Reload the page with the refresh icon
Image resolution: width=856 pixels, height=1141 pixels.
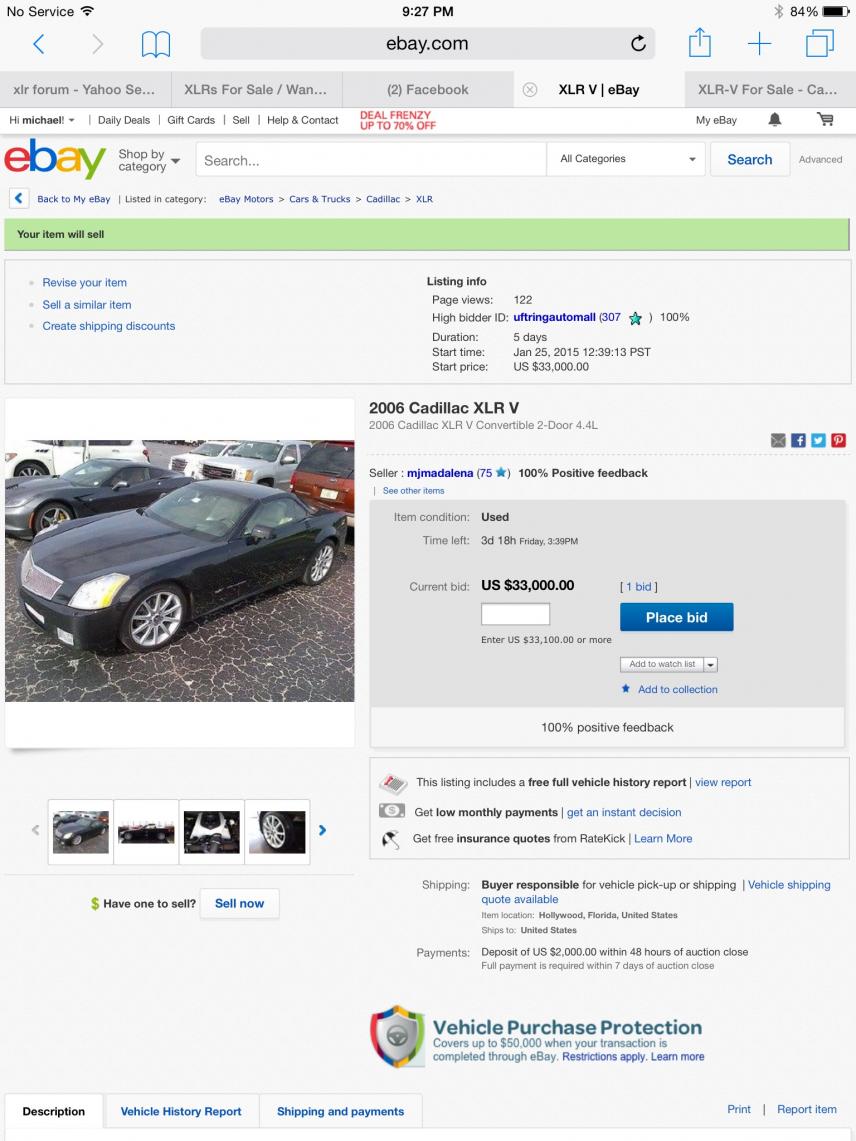click(x=638, y=44)
